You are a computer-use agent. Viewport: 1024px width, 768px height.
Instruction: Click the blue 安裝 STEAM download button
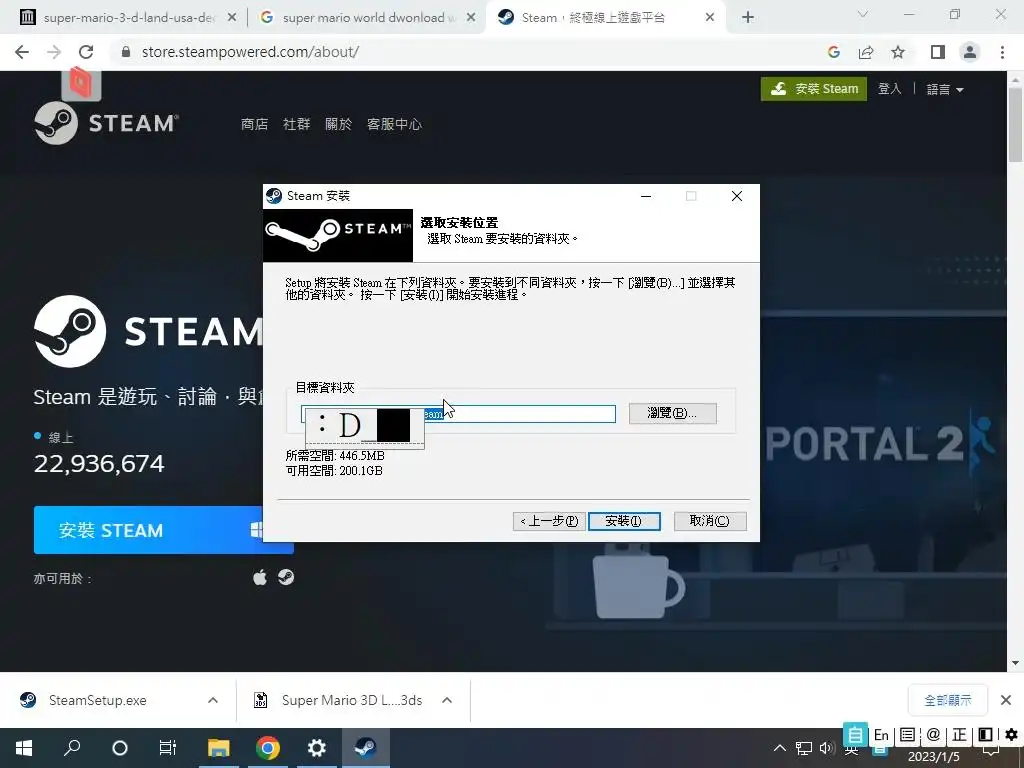click(x=163, y=530)
